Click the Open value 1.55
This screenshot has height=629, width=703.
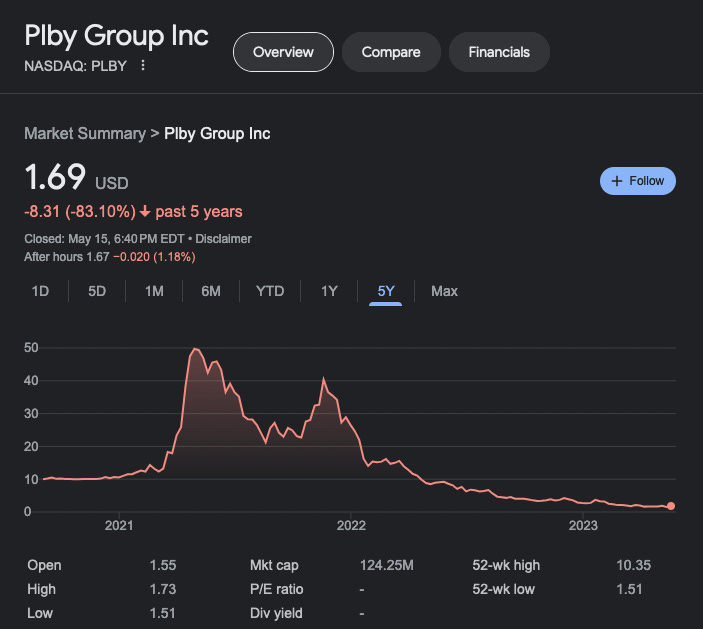coord(163,565)
